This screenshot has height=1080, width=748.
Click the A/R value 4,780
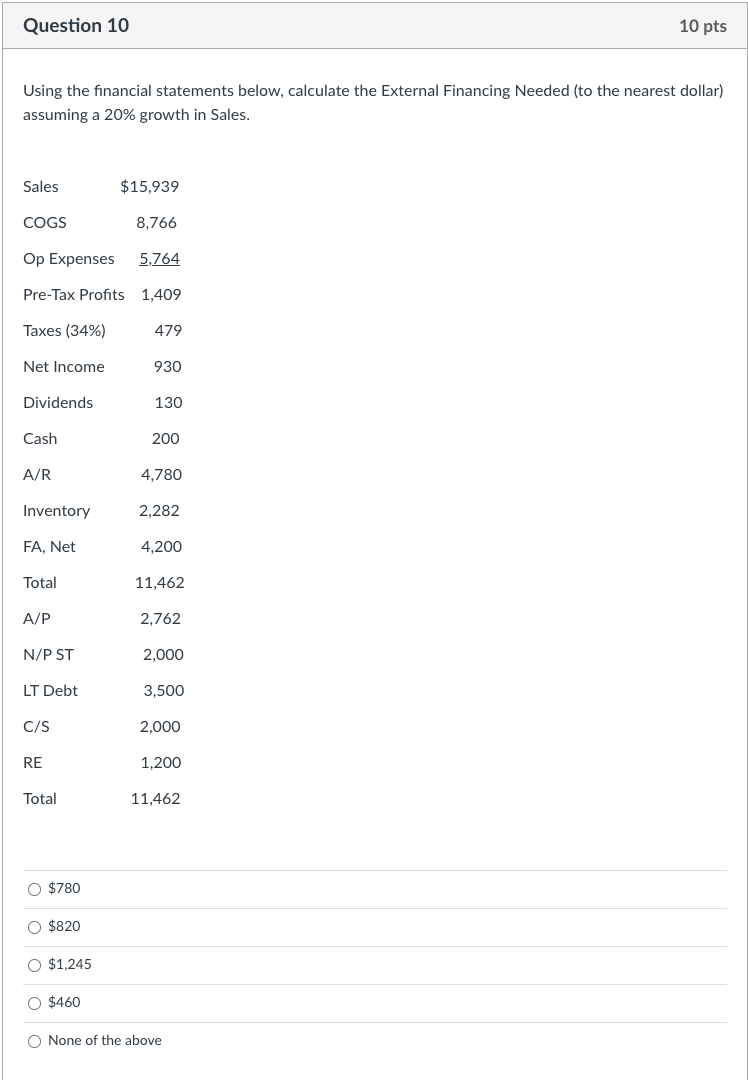click(x=161, y=475)
